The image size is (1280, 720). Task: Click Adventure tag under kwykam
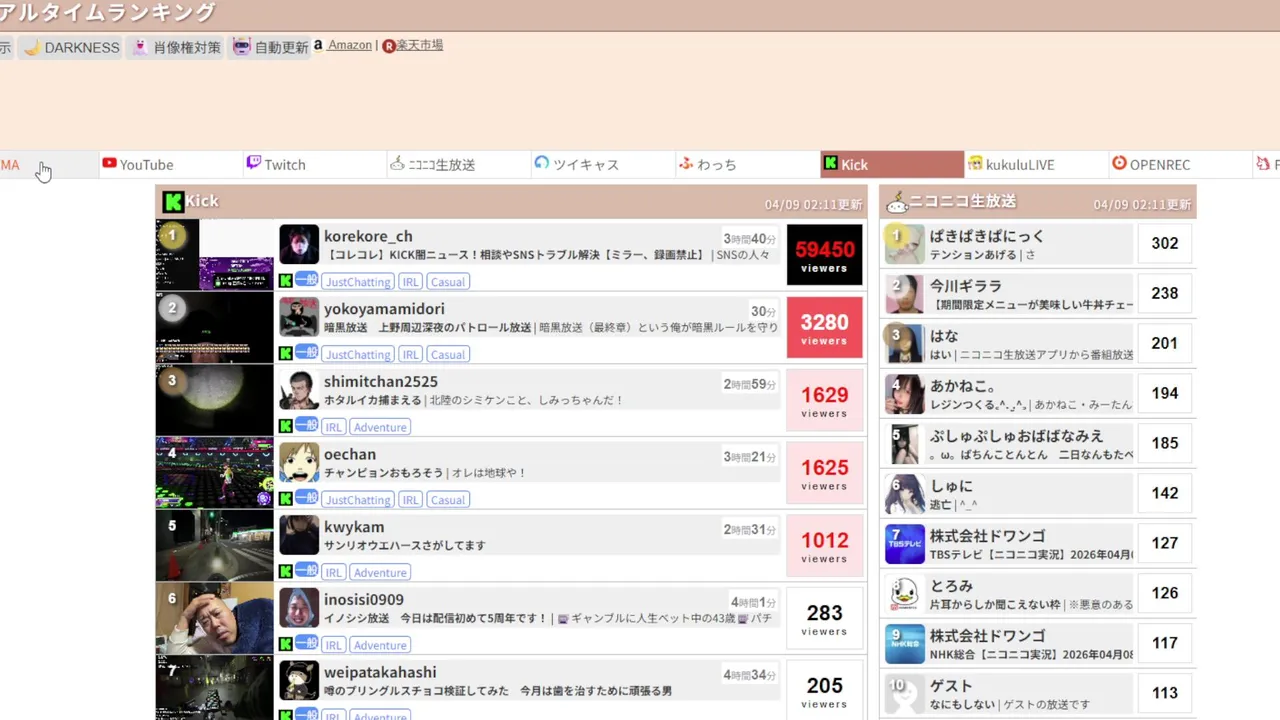(x=380, y=573)
